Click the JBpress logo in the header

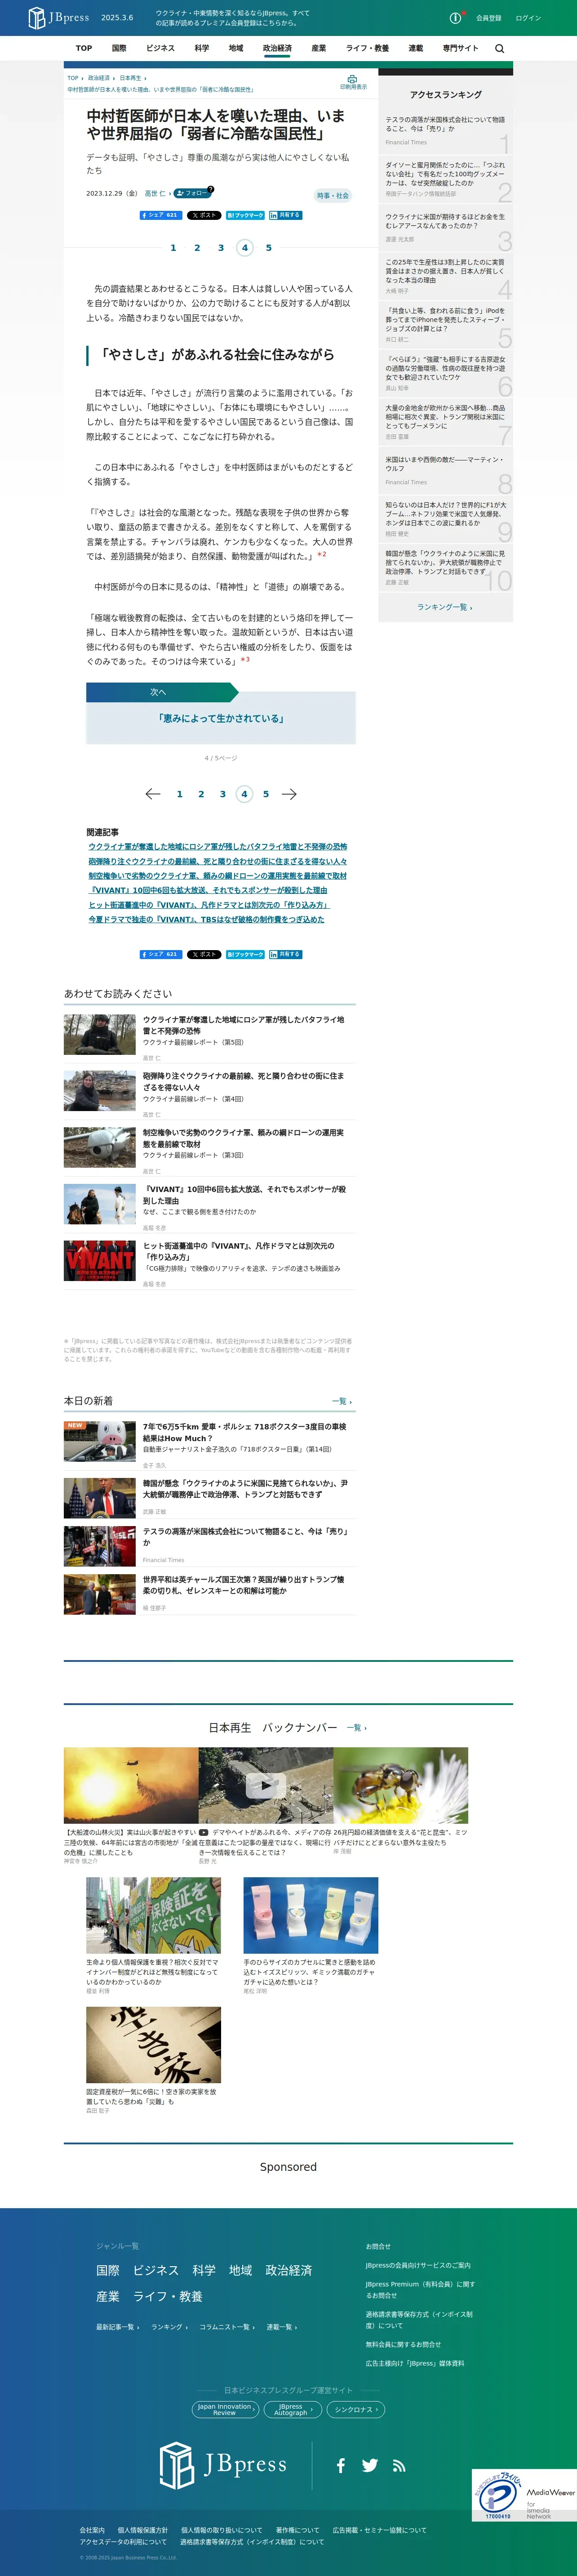(x=58, y=17)
